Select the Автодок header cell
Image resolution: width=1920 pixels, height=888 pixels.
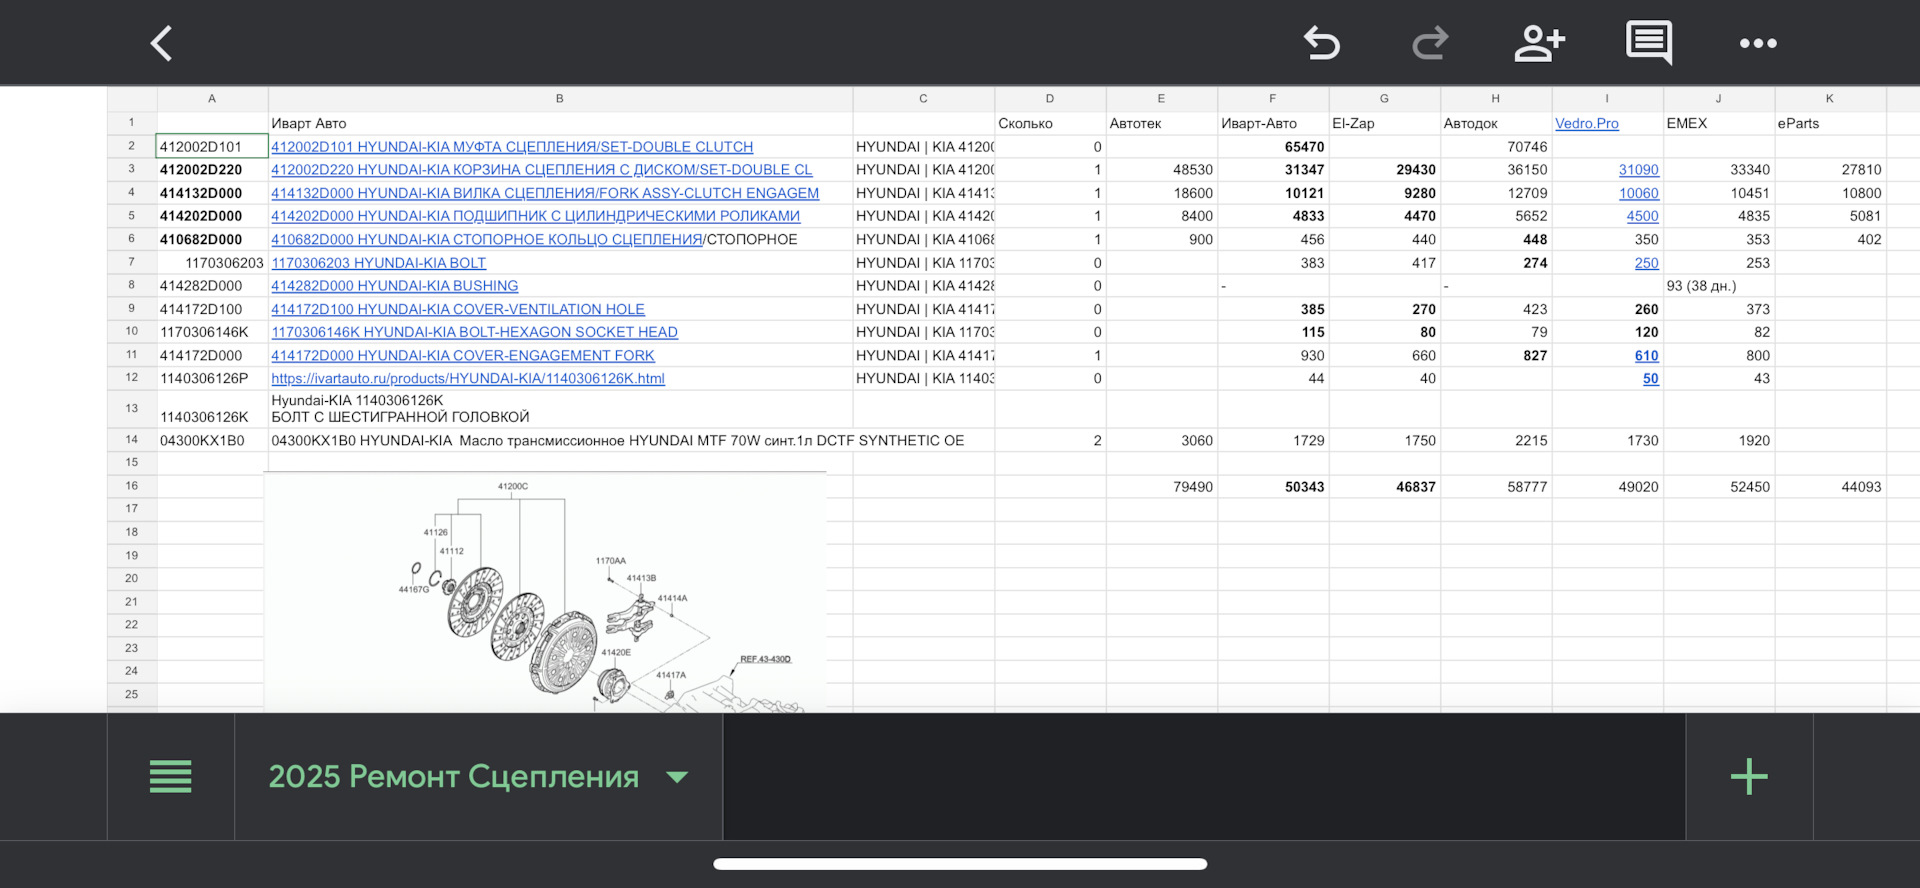[1496, 123]
